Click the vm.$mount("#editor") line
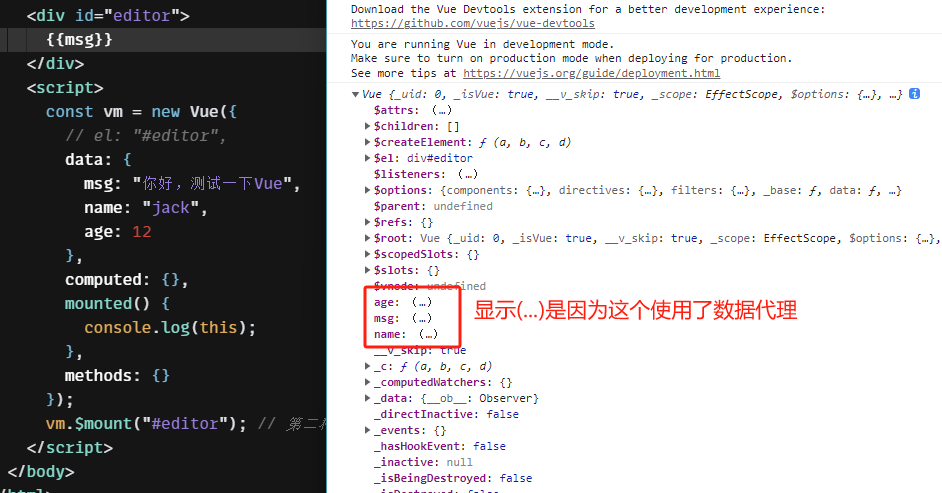This screenshot has width=942, height=493. click(x=146, y=424)
